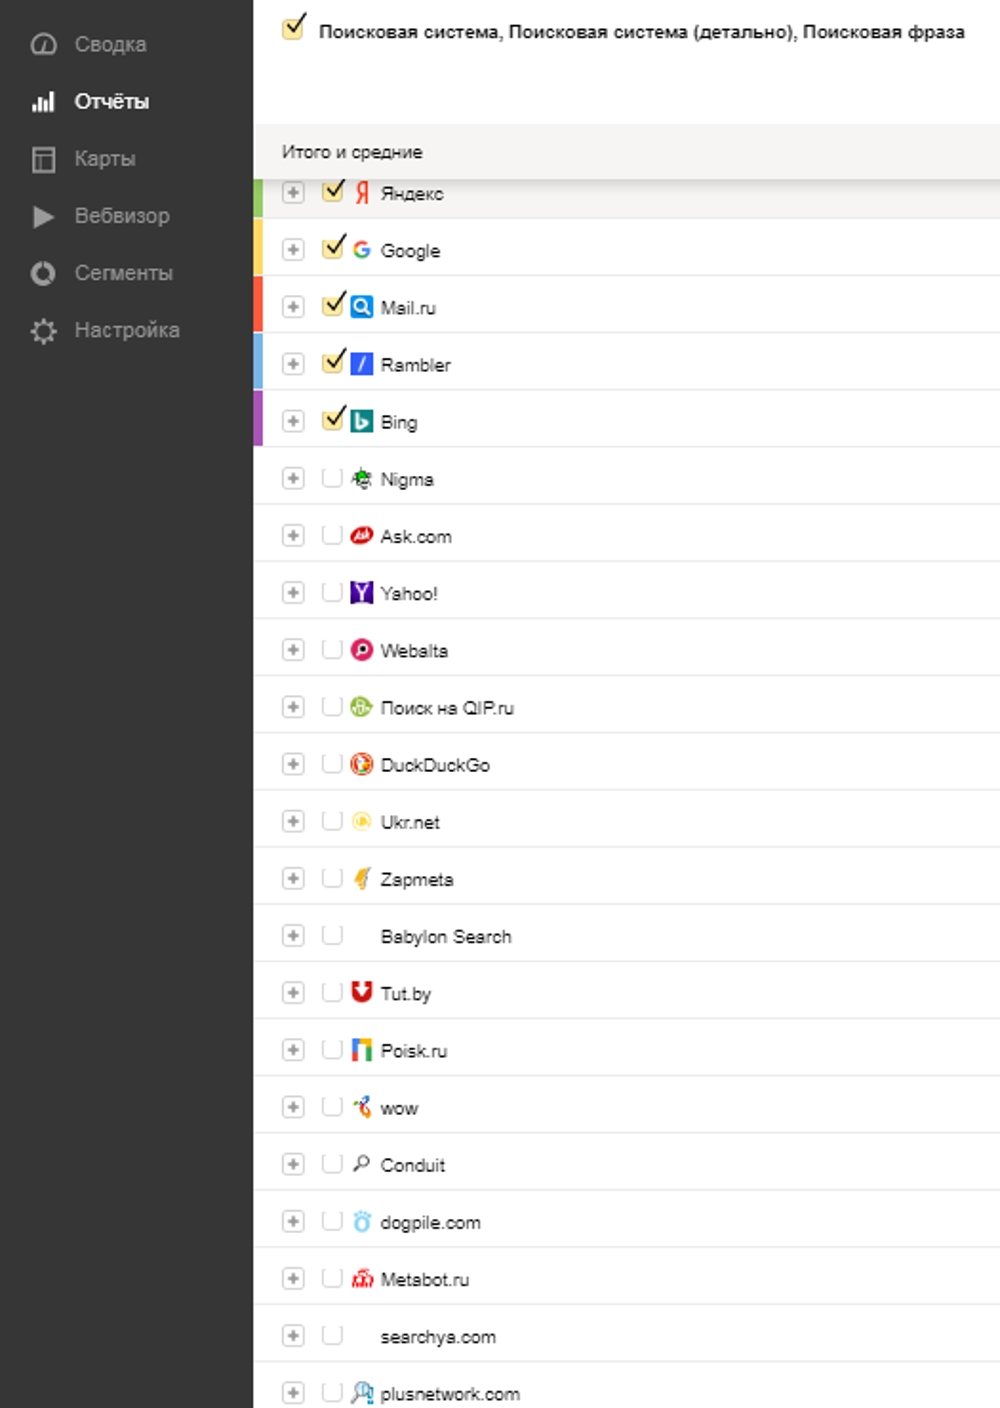Expand the Ukr.net row
Screen dimensions: 1000x1408
[292, 821]
